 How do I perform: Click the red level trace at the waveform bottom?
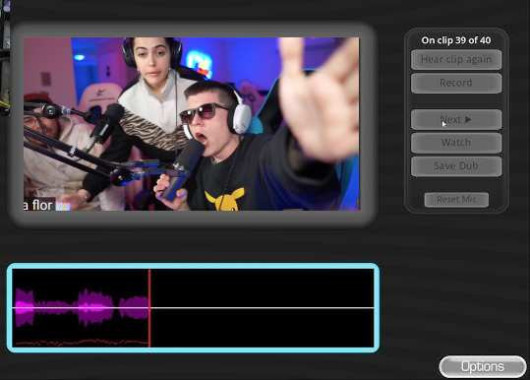(81, 342)
